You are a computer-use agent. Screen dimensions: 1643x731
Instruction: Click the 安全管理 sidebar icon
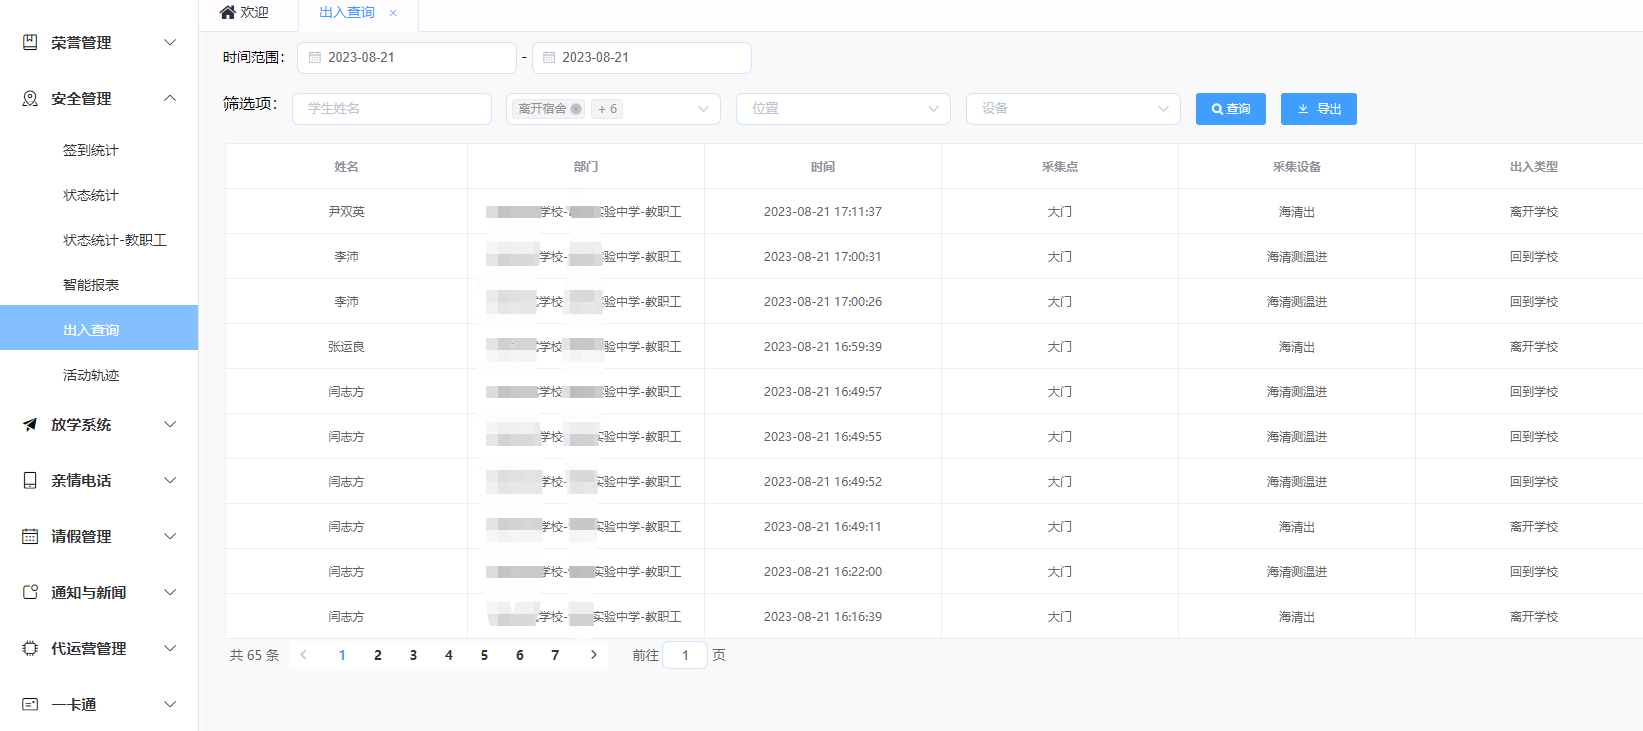click(30, 98)
